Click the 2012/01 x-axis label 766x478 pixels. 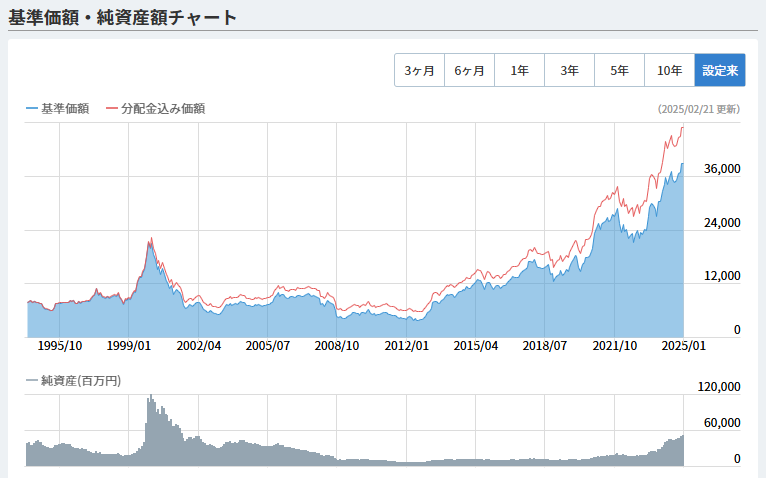point(406,346)
